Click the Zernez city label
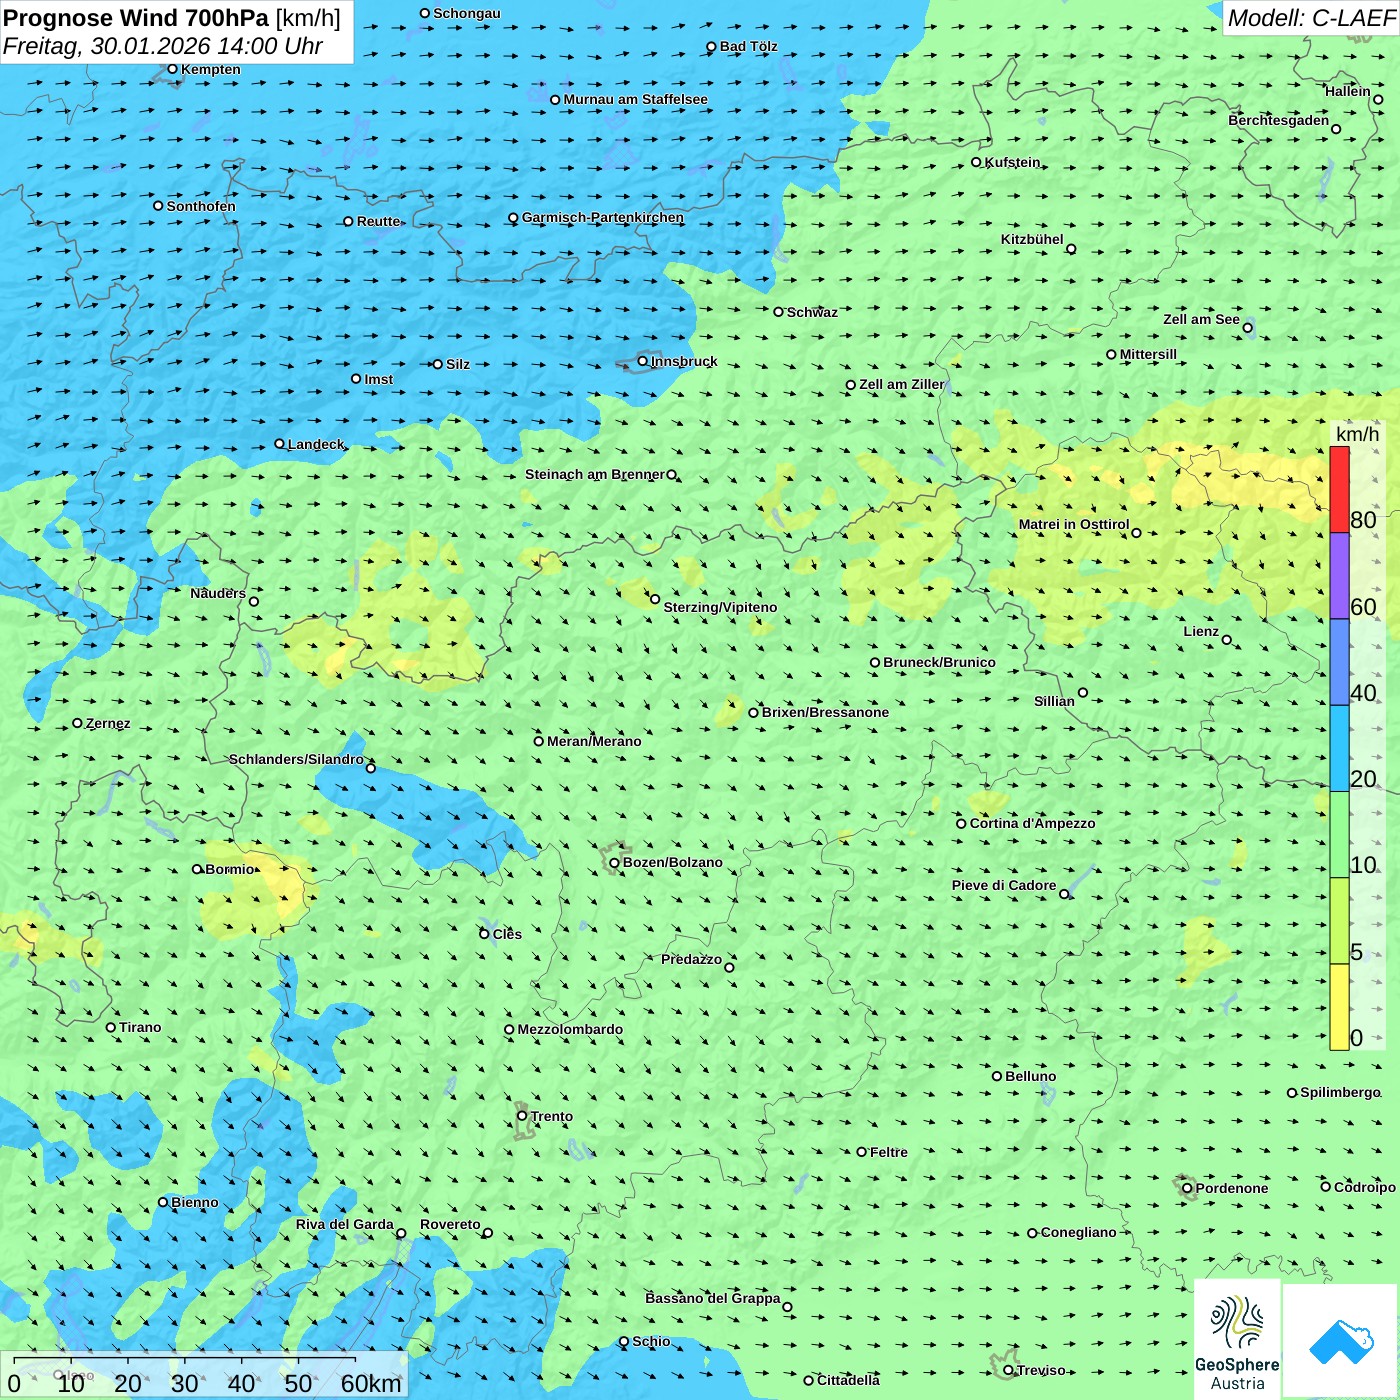Screen dimensions: 1400x1400 pos(108,723)
